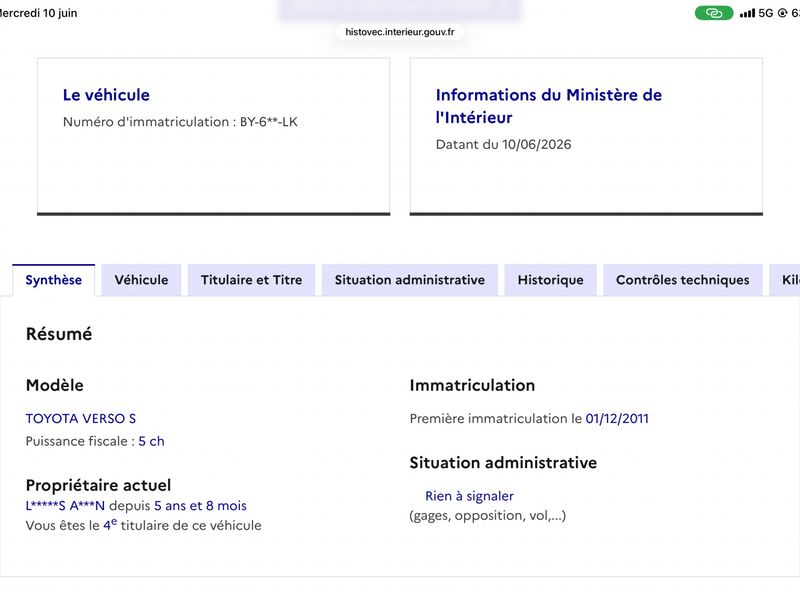The width and height of the screenshot is (800, 600).
Task: Click the 'Situation administrative' summary heading
Action: pyautogui.click(x=503, y=463)
